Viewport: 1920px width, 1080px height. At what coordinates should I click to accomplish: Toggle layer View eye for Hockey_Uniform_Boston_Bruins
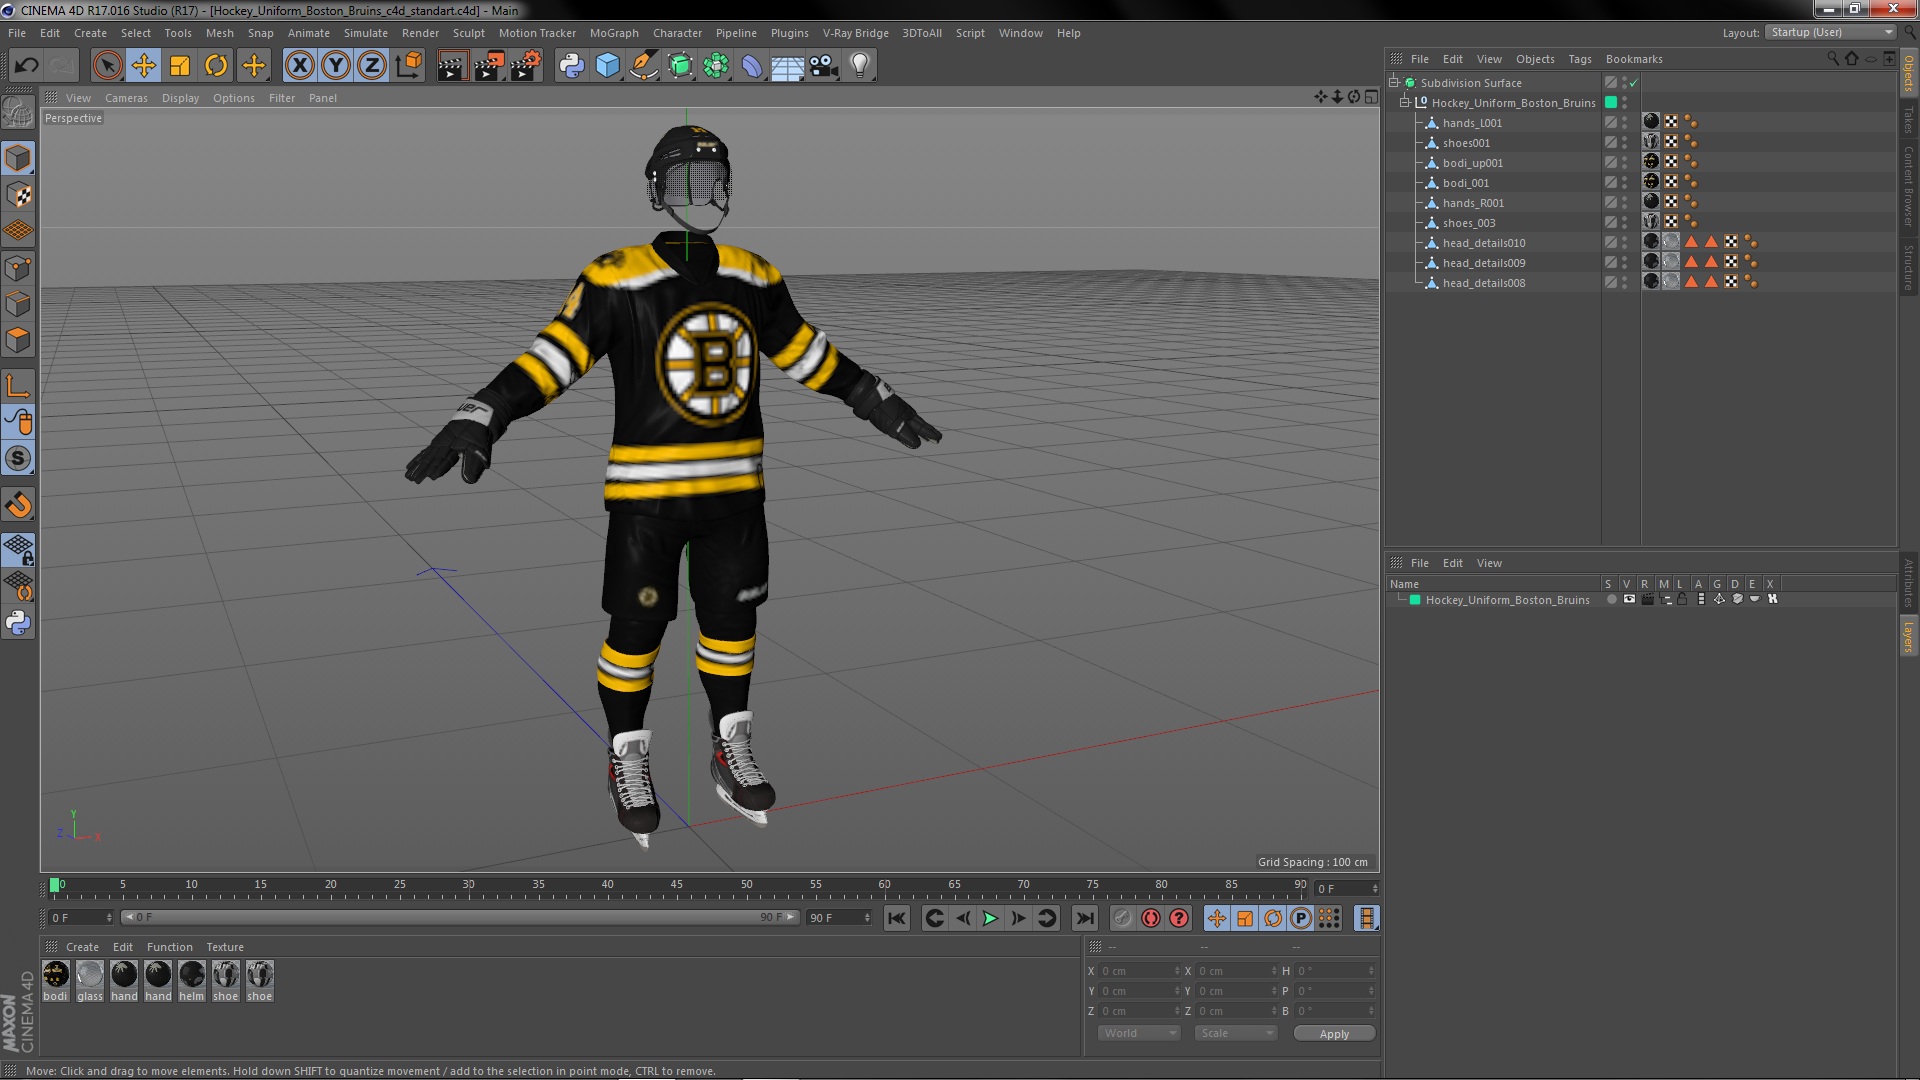pos(1629,599)
